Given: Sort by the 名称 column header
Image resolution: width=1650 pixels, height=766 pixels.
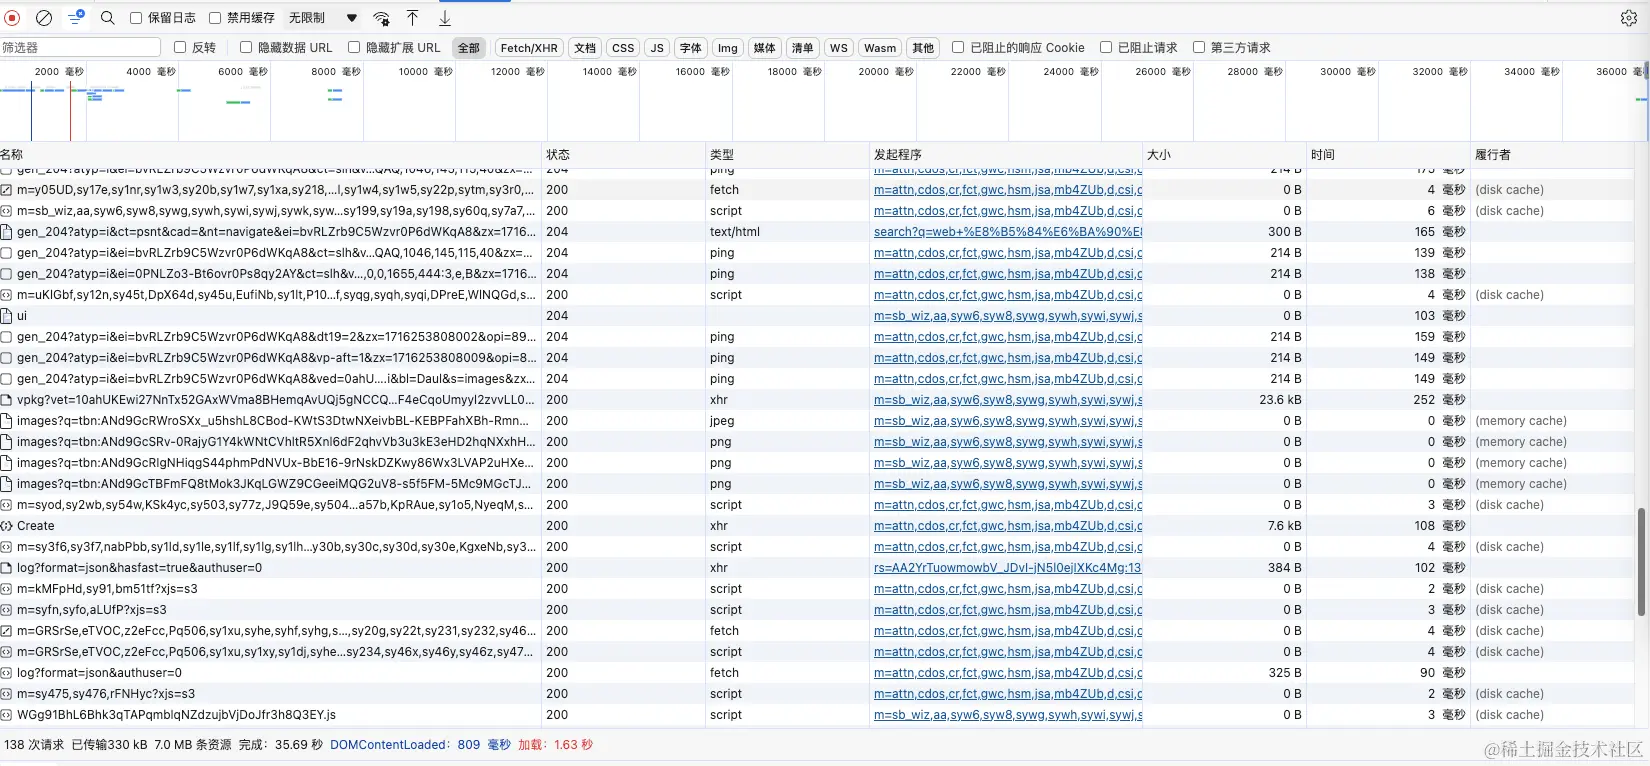Looking at the screenshot, I should point(270,155).
